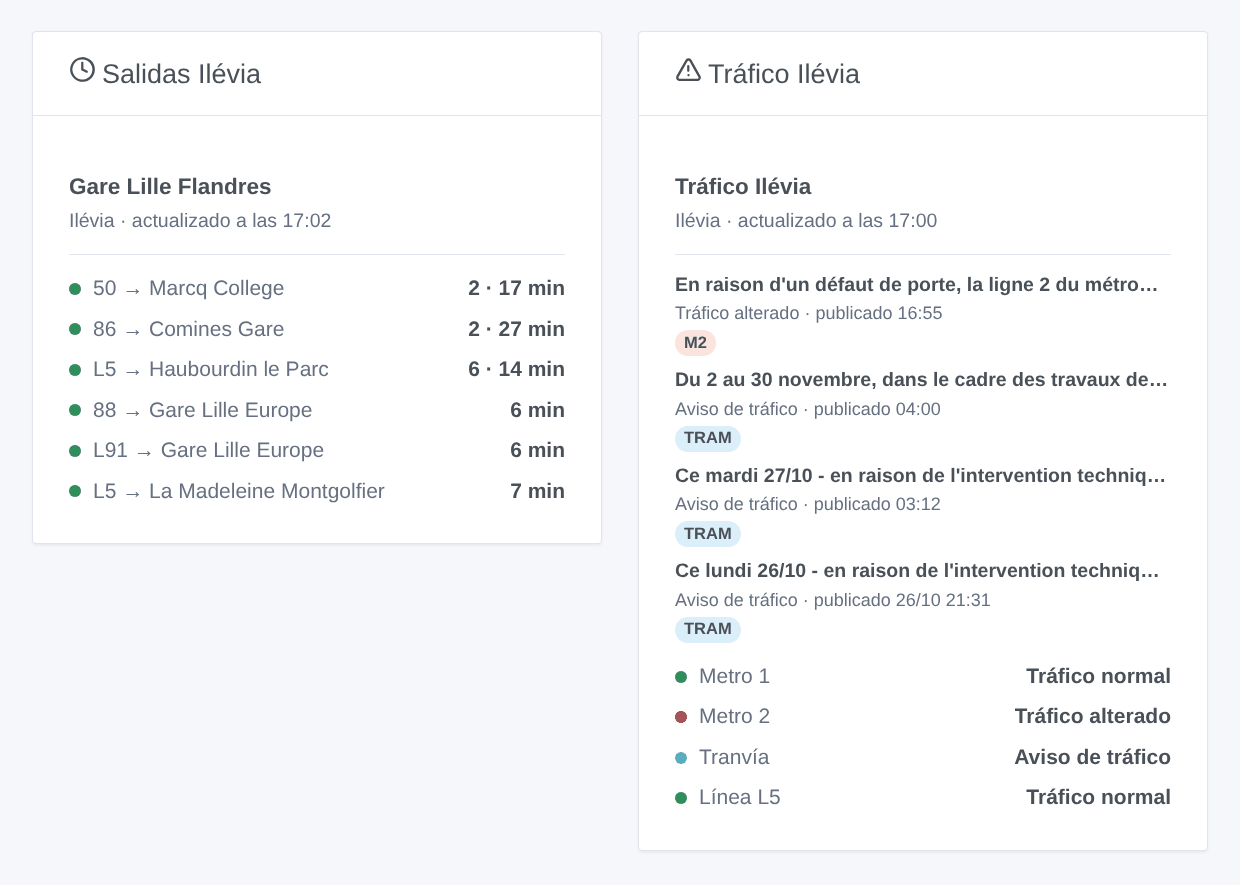Click 'Aviso de tráfico · publicado 03:12' text
The width and height of the screenshot is (1240, 885).
808,504
